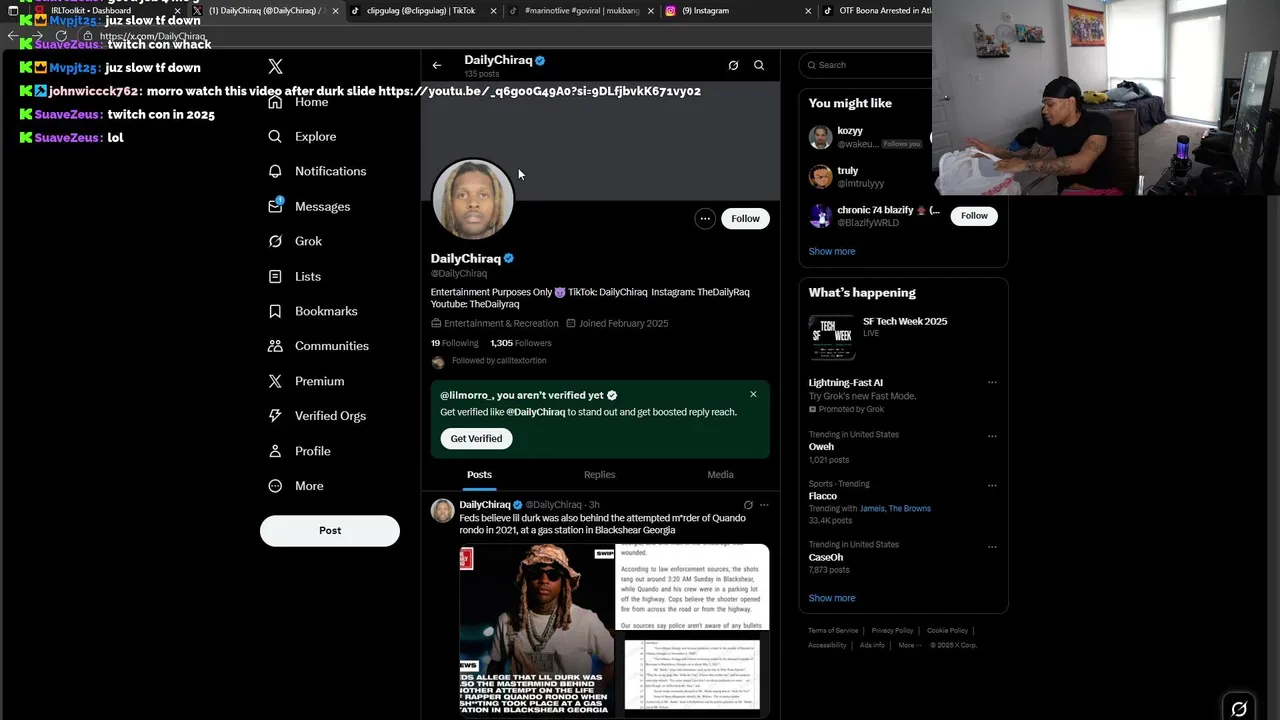The height and width of the screenshot is (720, 1280).
Task: Open options for CaseOh trend
Action: (x=992, y=546)
